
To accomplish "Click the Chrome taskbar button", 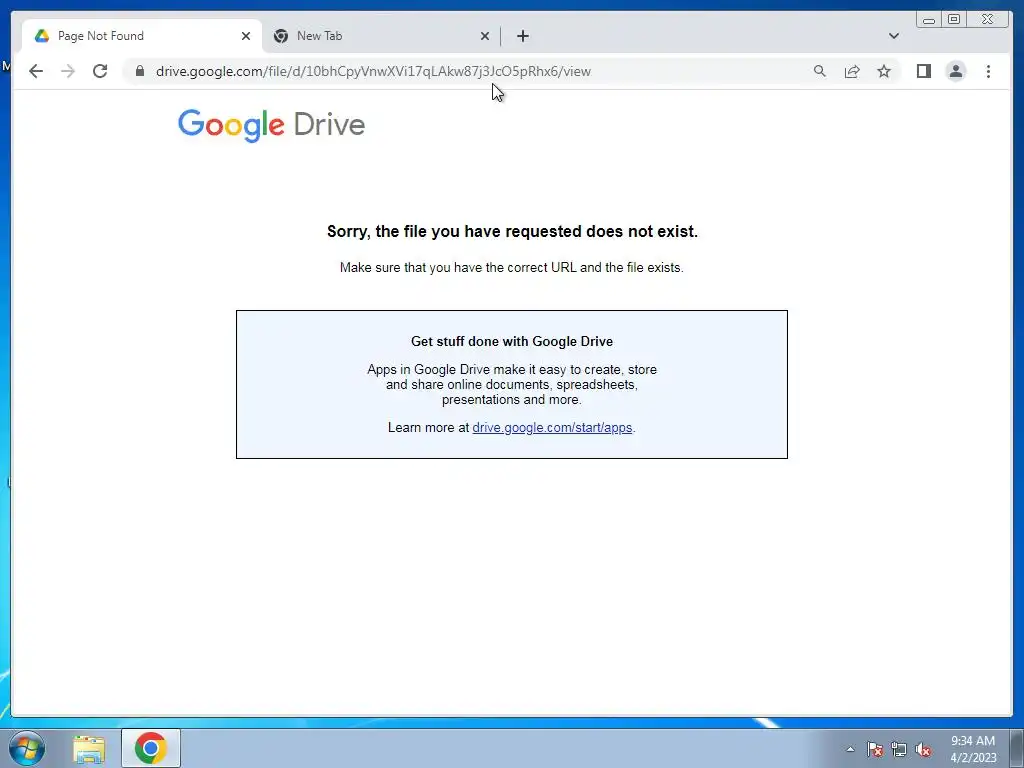I will [x=151, y=748].
